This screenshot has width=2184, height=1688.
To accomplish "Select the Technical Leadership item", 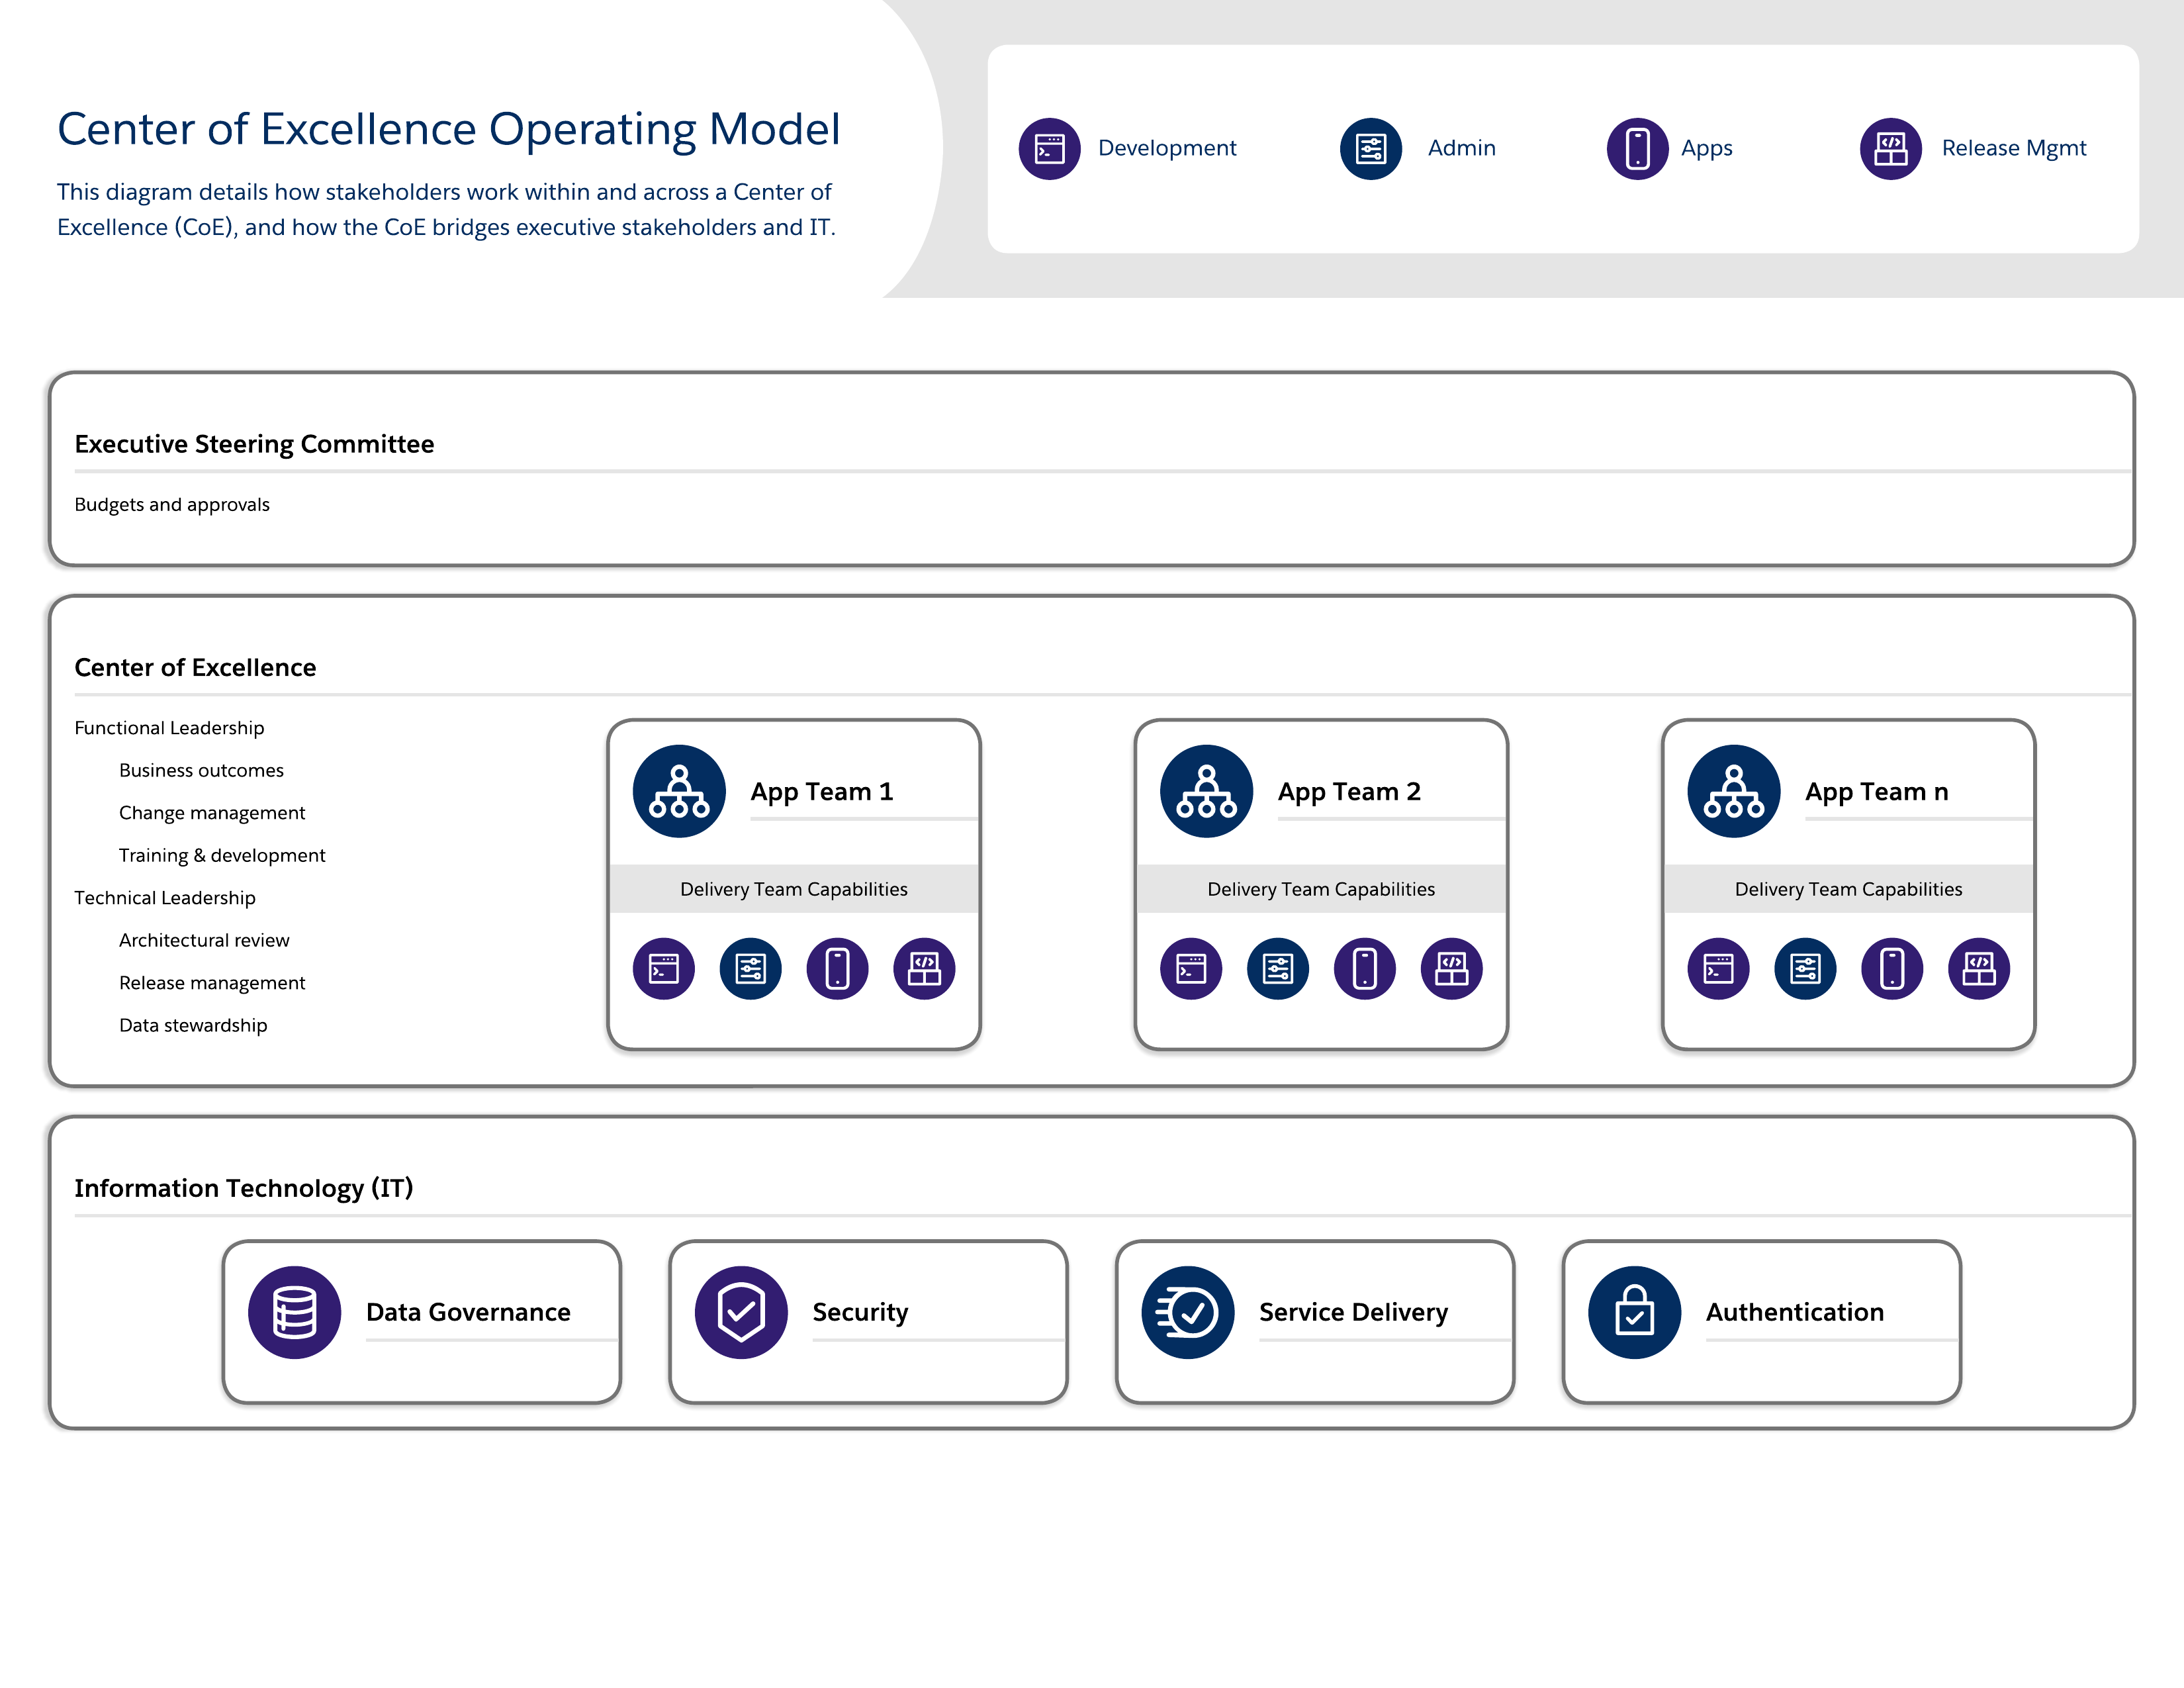I will click(165, 898).
